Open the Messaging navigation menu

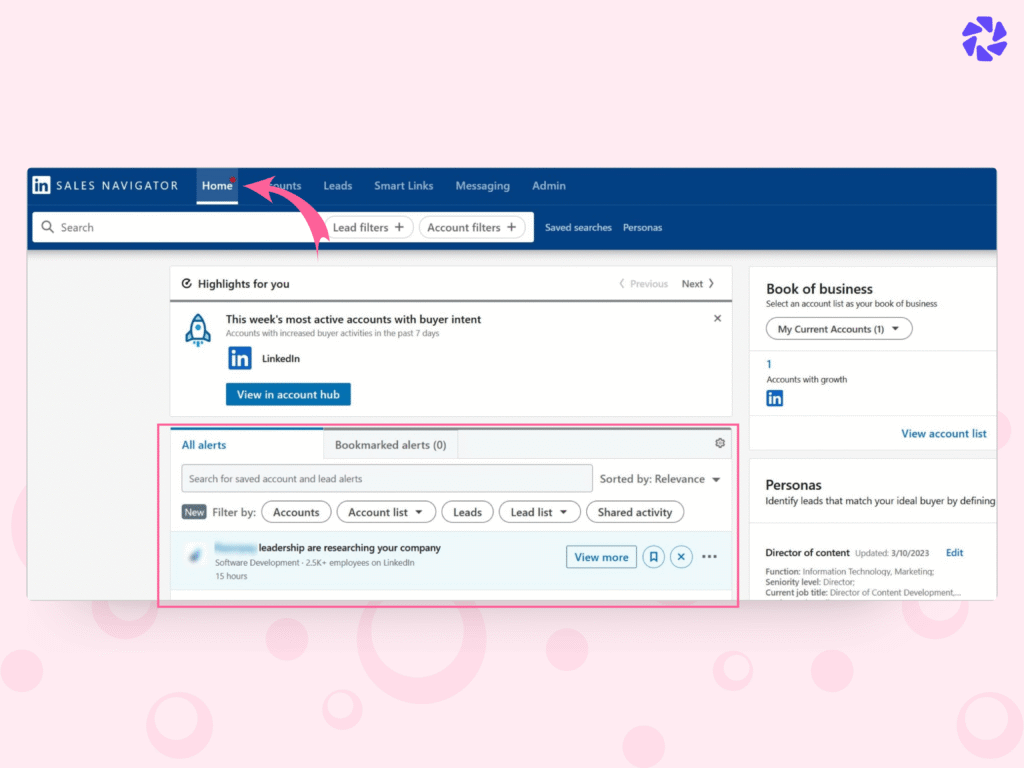click(x=483, y=185)
